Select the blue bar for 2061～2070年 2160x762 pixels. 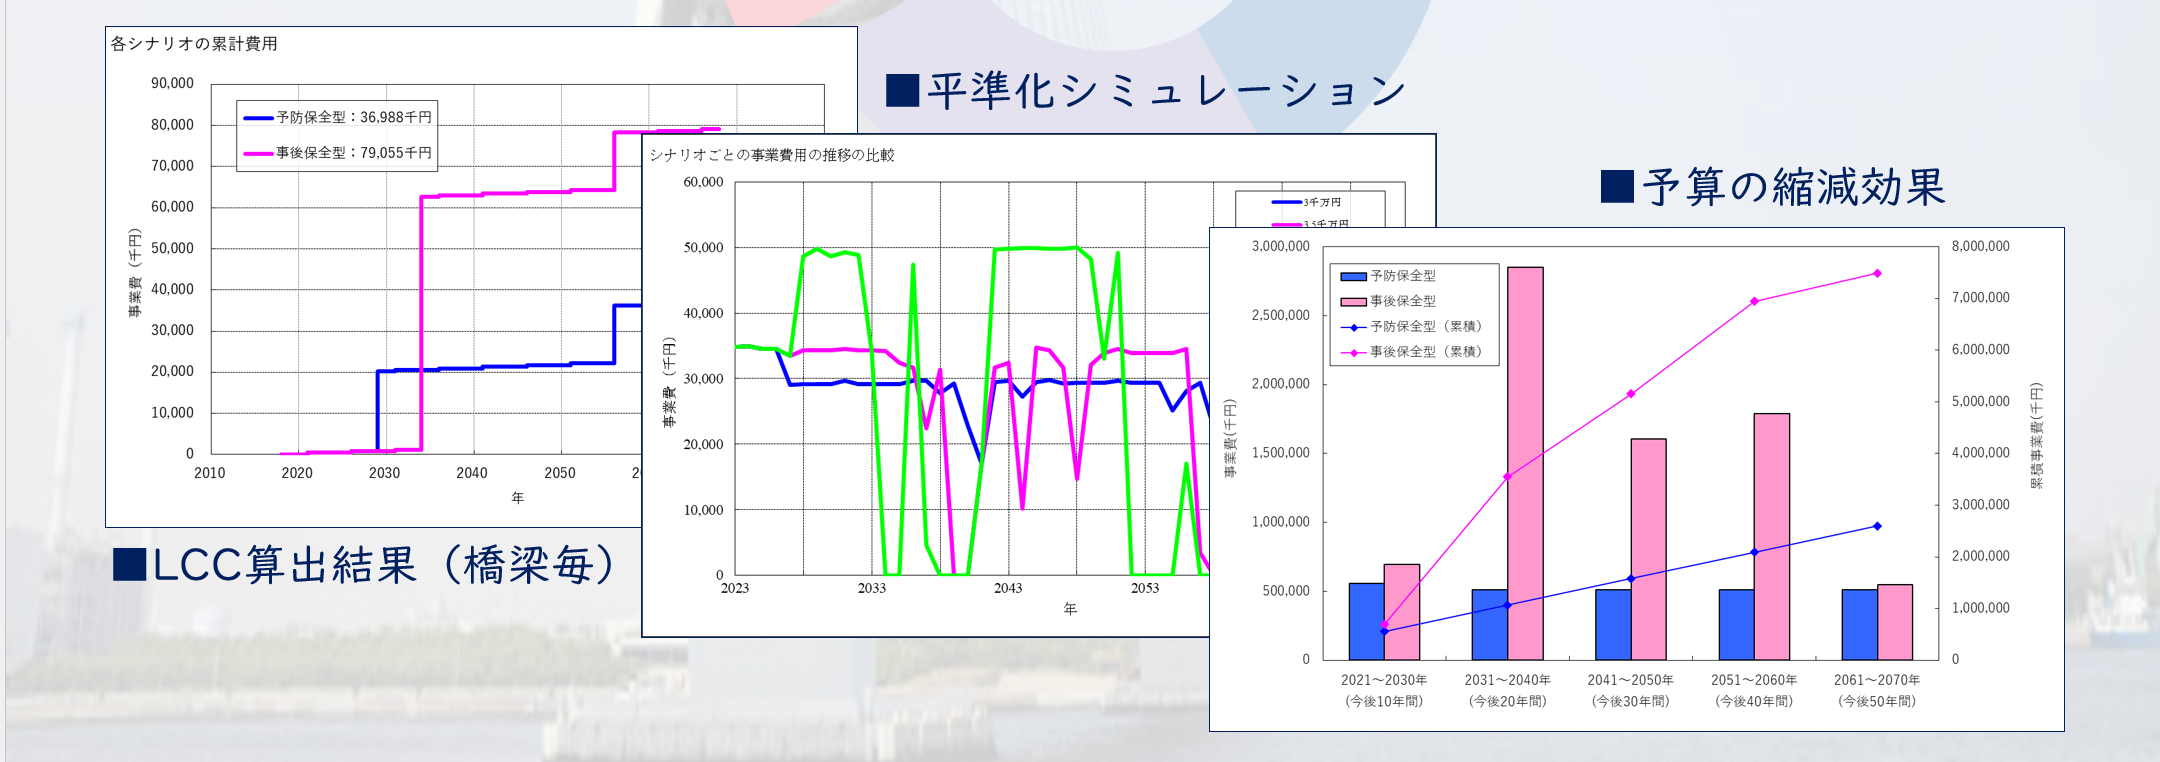click(1859, 624)
